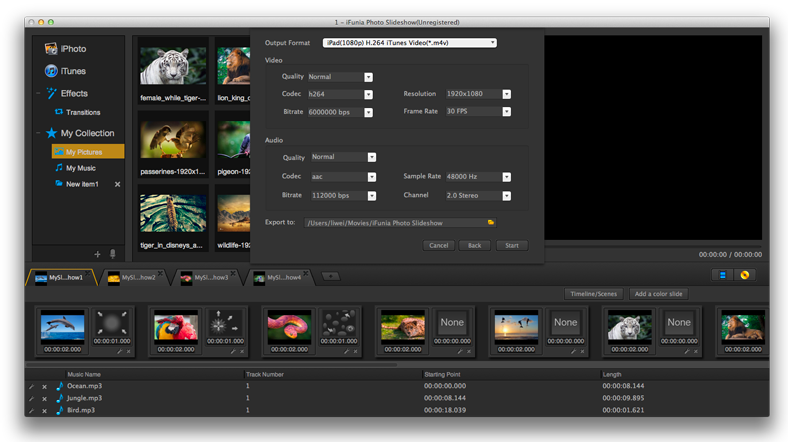Select the passerines photo thumbnail
This screenshot has width=788, height=442.
tap(173, 140)
